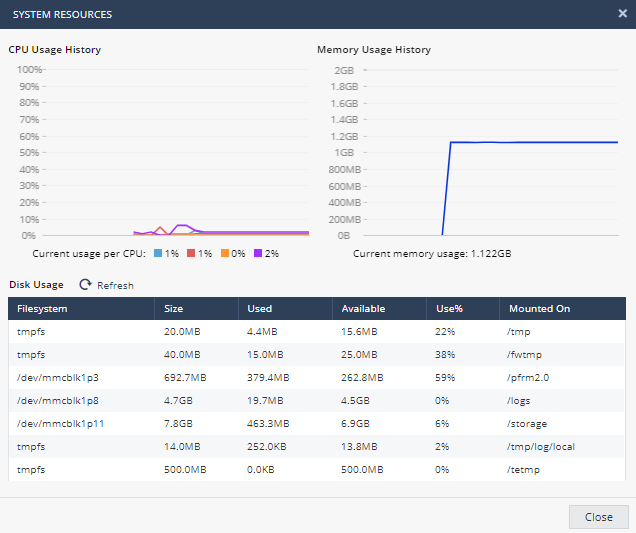Click the CPU Usage History chart area
The image size is (636, 533).
(x=175, y=152)
